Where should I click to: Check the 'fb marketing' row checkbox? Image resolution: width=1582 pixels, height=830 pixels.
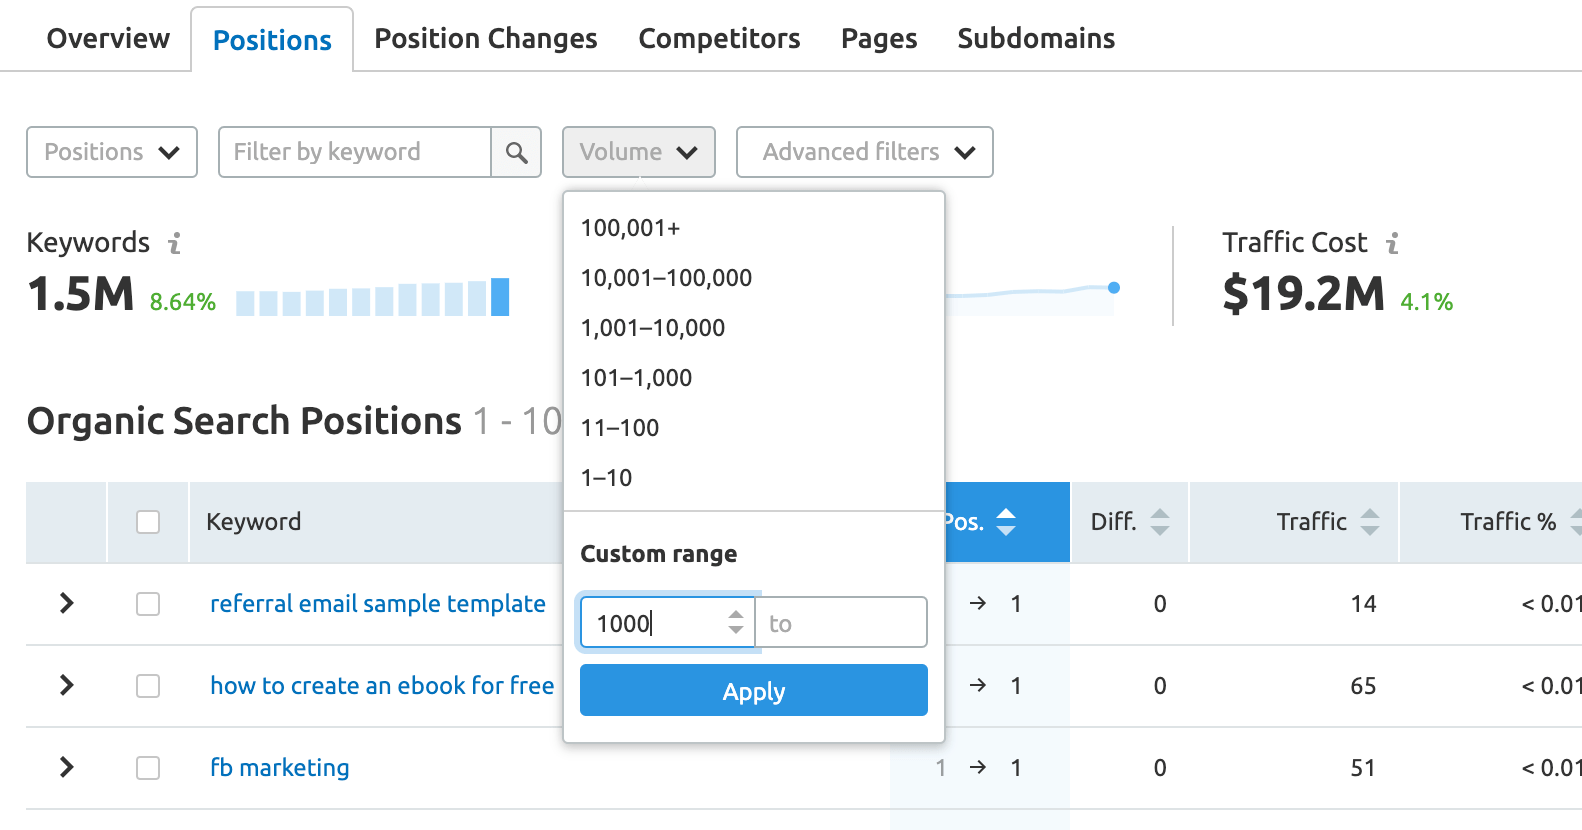(148, 768)
